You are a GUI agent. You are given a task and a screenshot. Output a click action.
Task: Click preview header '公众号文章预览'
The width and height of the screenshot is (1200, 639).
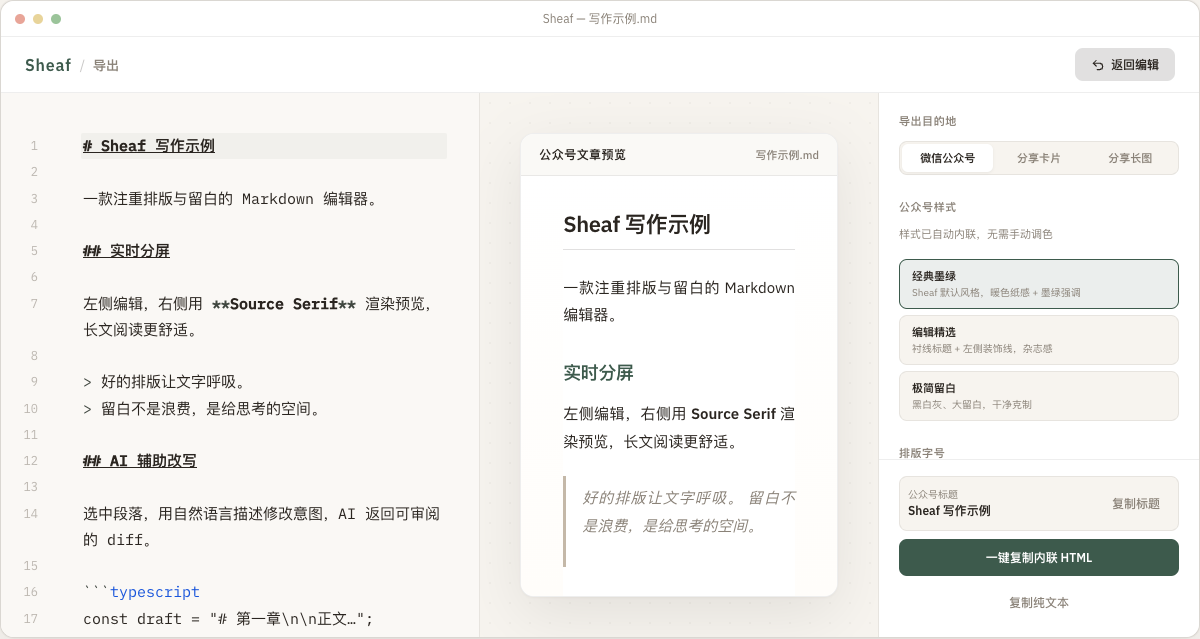[x=582, y=155]
